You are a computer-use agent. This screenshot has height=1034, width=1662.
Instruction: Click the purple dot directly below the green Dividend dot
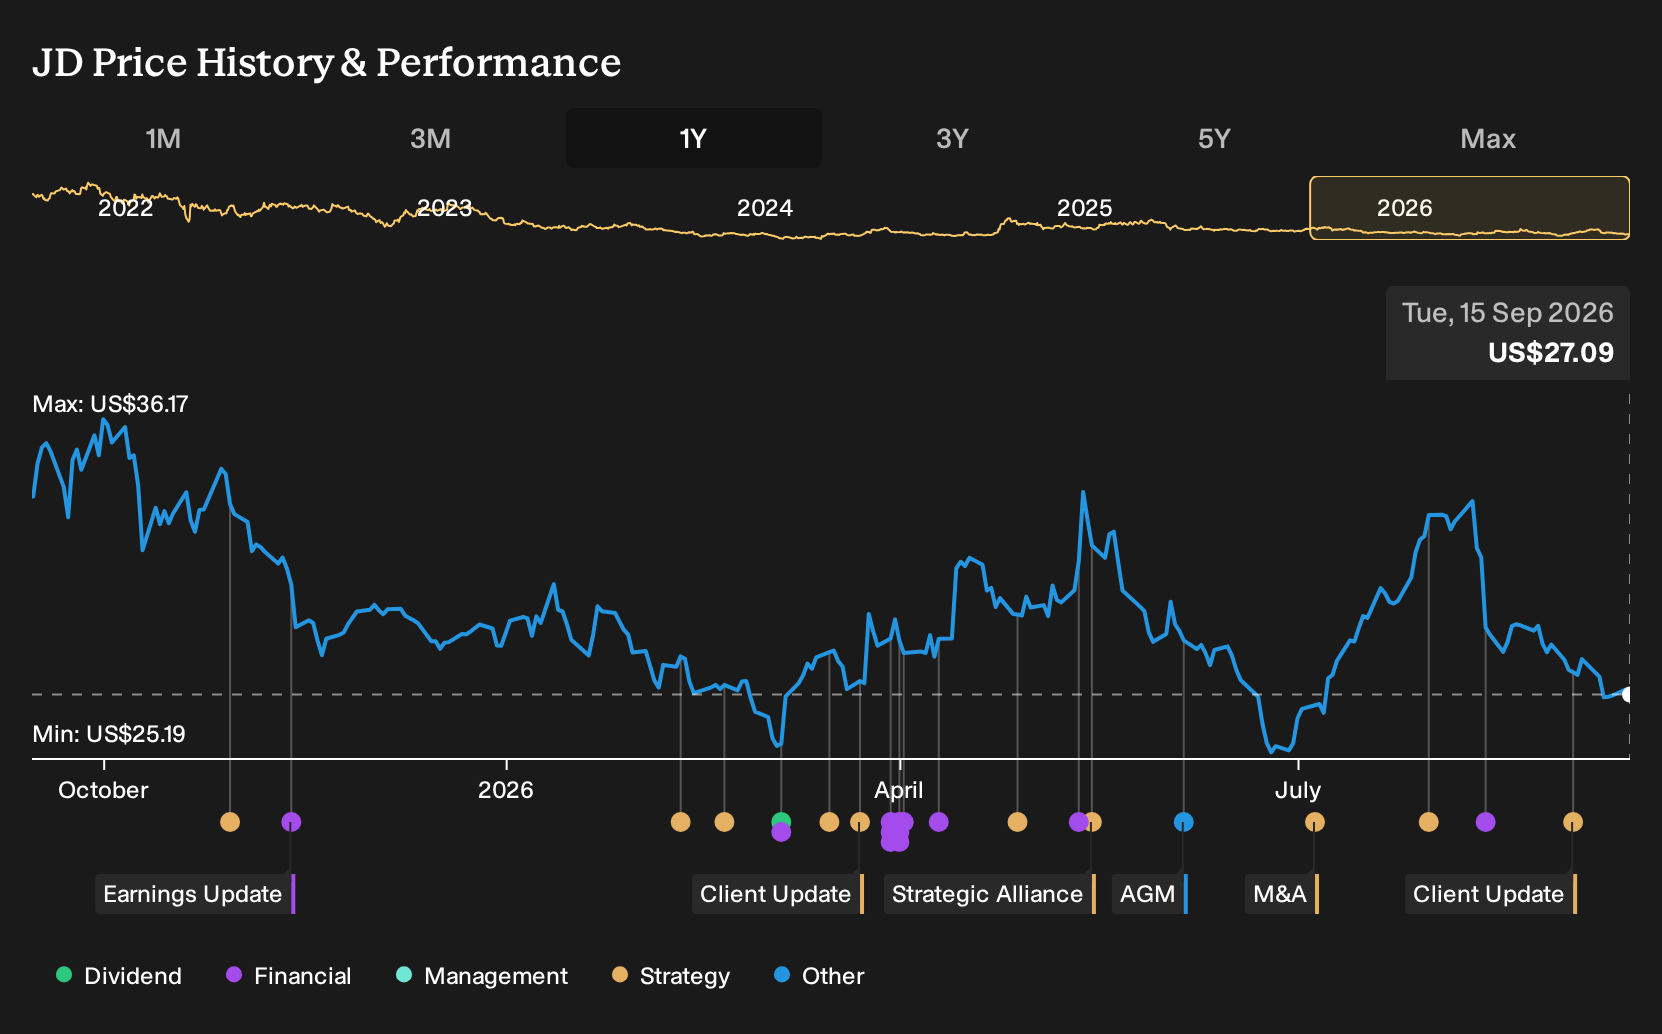tap(782, 832)
